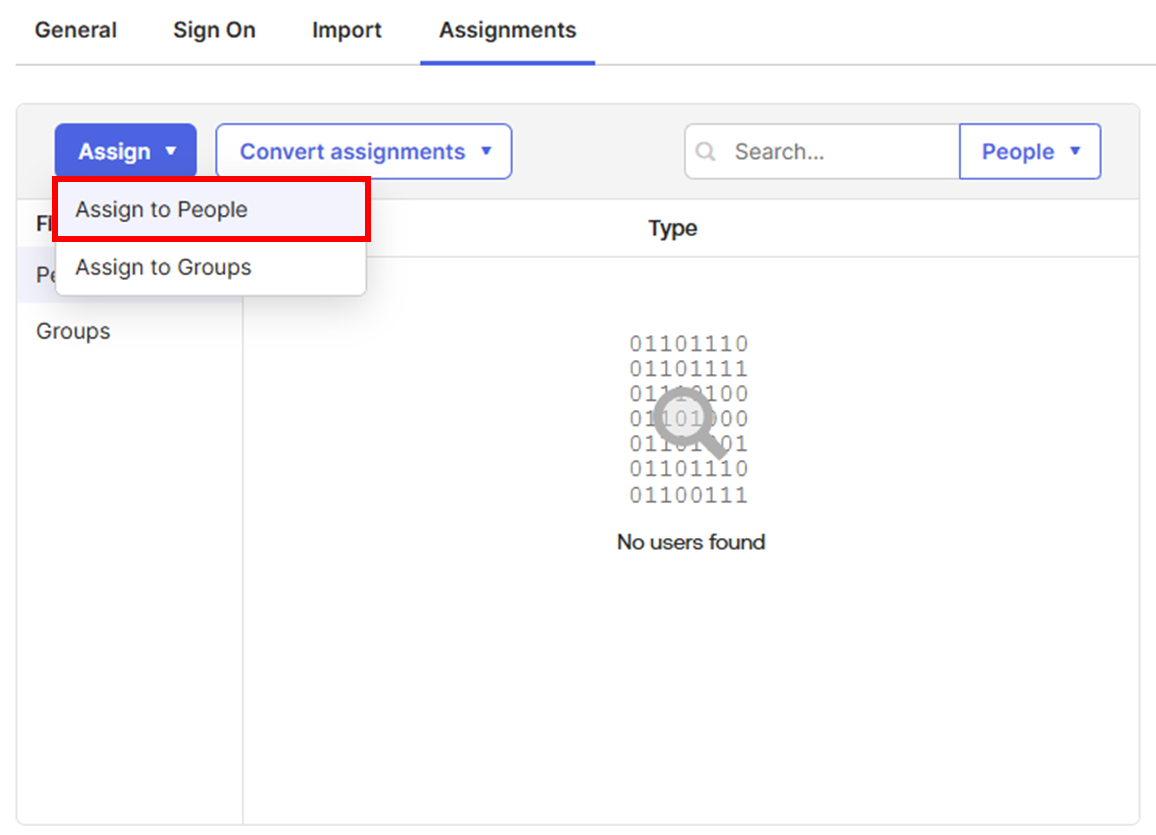1156x835 pixels.
Task: Choose Assign to People menu option
Action: pyautogui.click(x=211, y=209)
